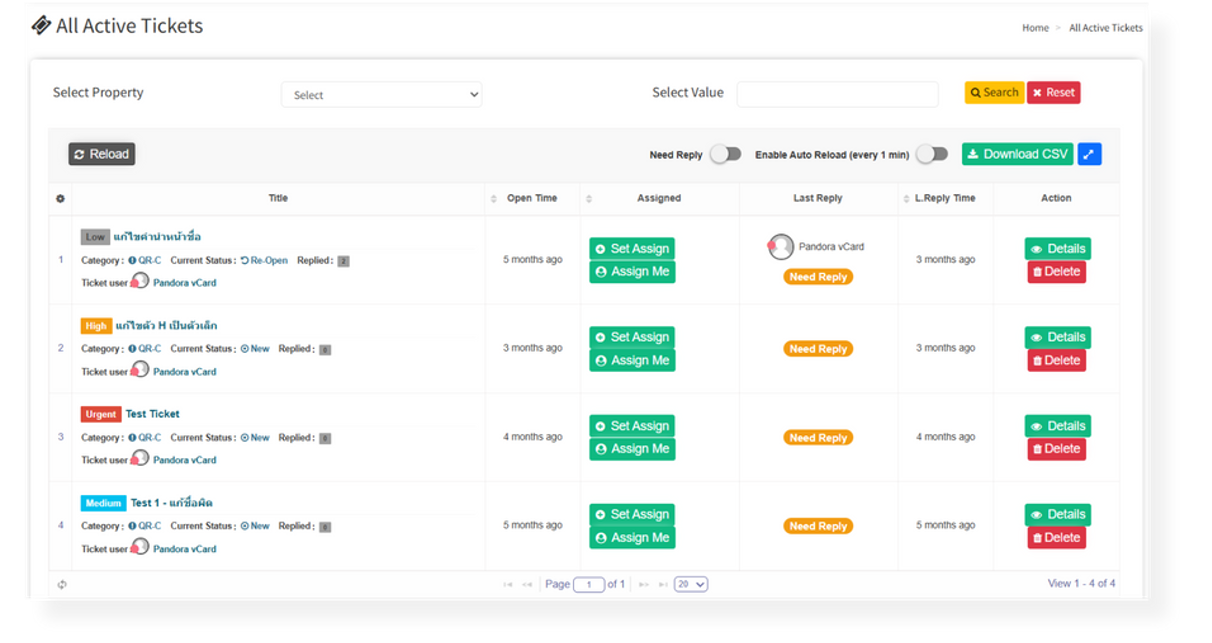Open Details for Test 1 ticket
The width and height of the screenshot is (1212, 643).
click(1058, 514)
